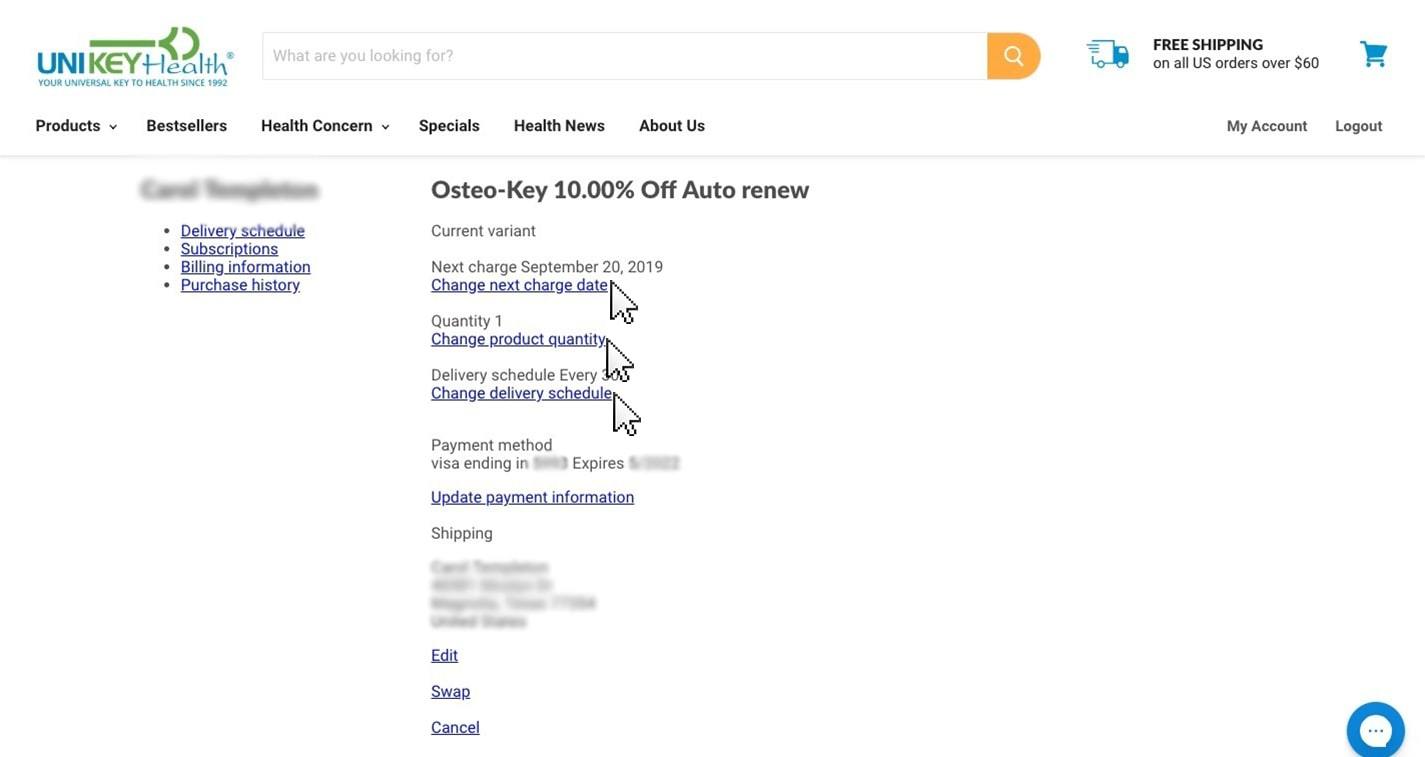
Task: Click 'Change next charge date' link
Action: point(519,285)
